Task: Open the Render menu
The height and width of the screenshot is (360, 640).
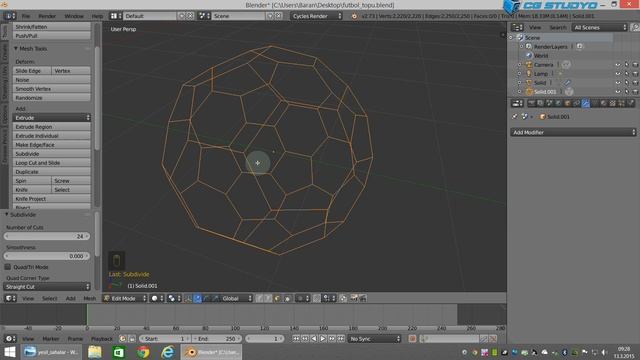Action: pyautogui.click(x=47, y=16)
